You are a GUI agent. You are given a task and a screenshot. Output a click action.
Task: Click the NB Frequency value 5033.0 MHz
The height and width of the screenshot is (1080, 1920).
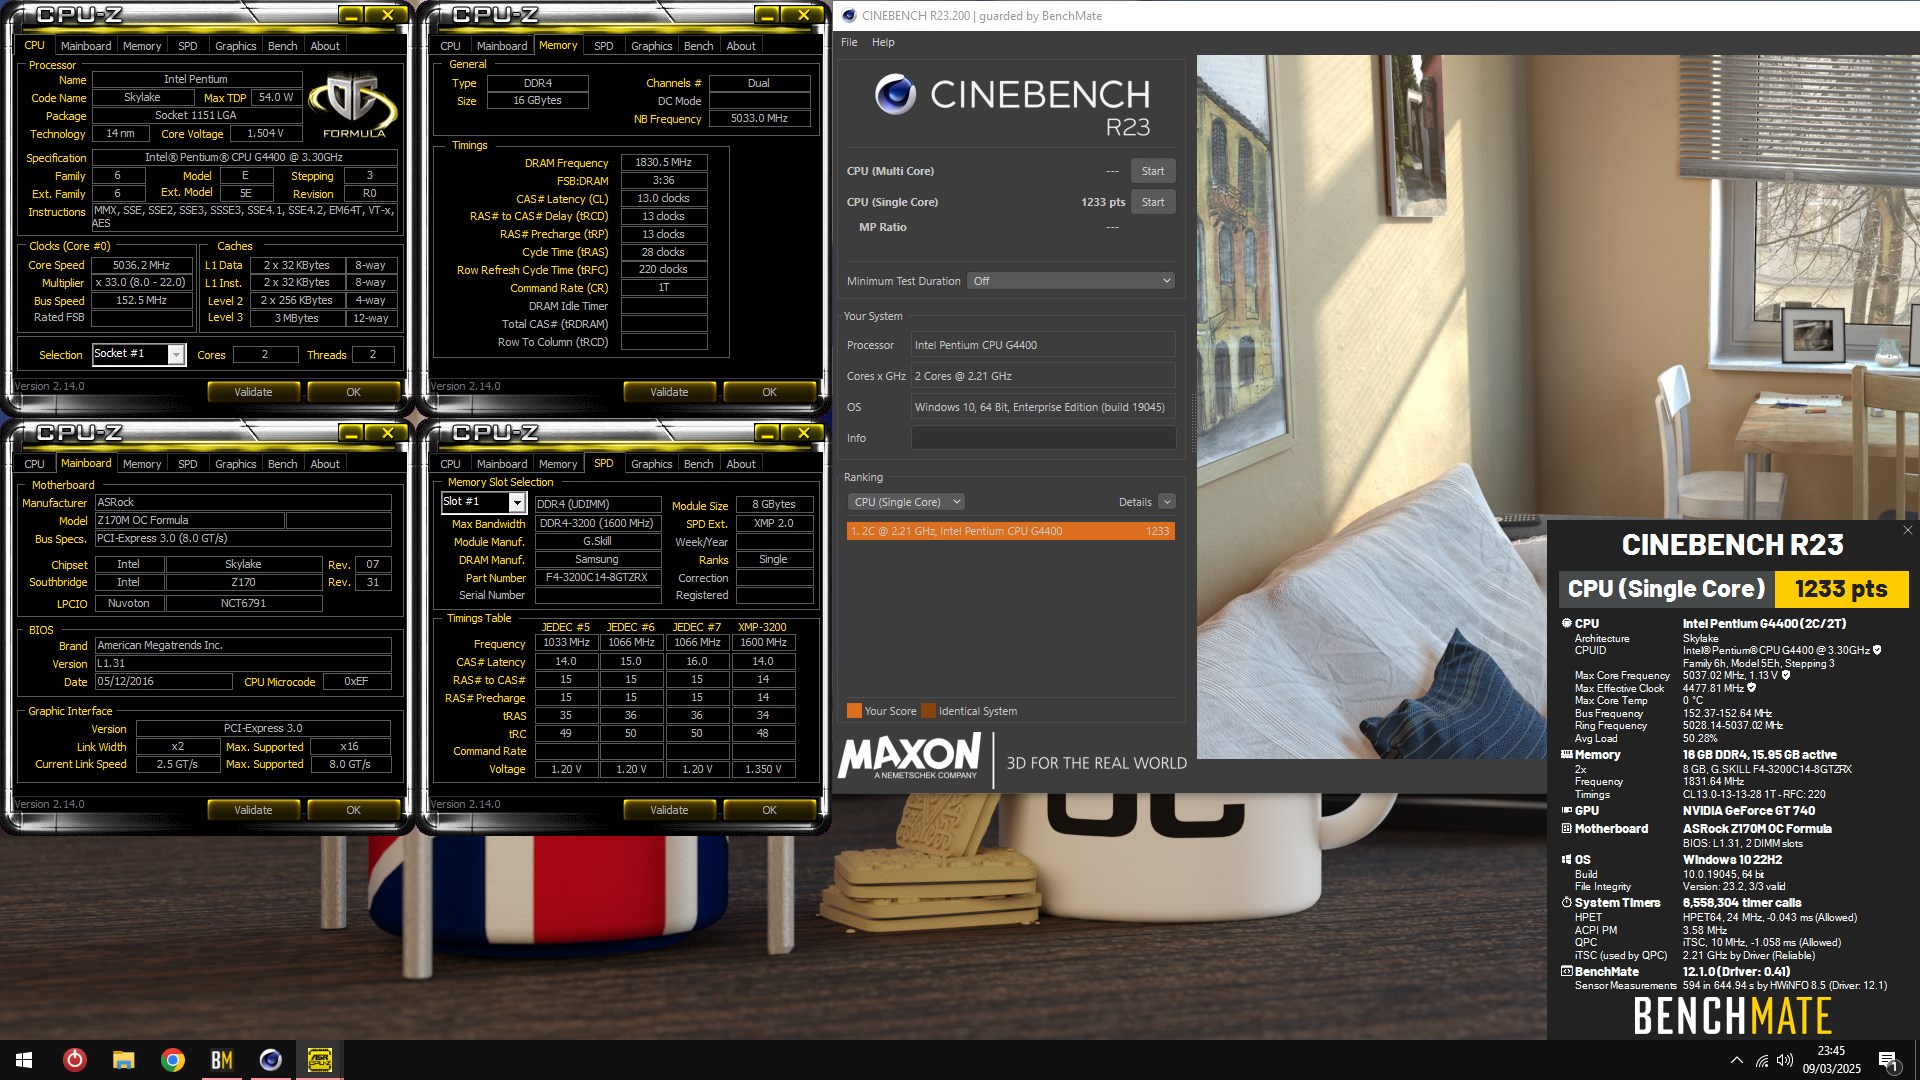(x=759, y=118)
